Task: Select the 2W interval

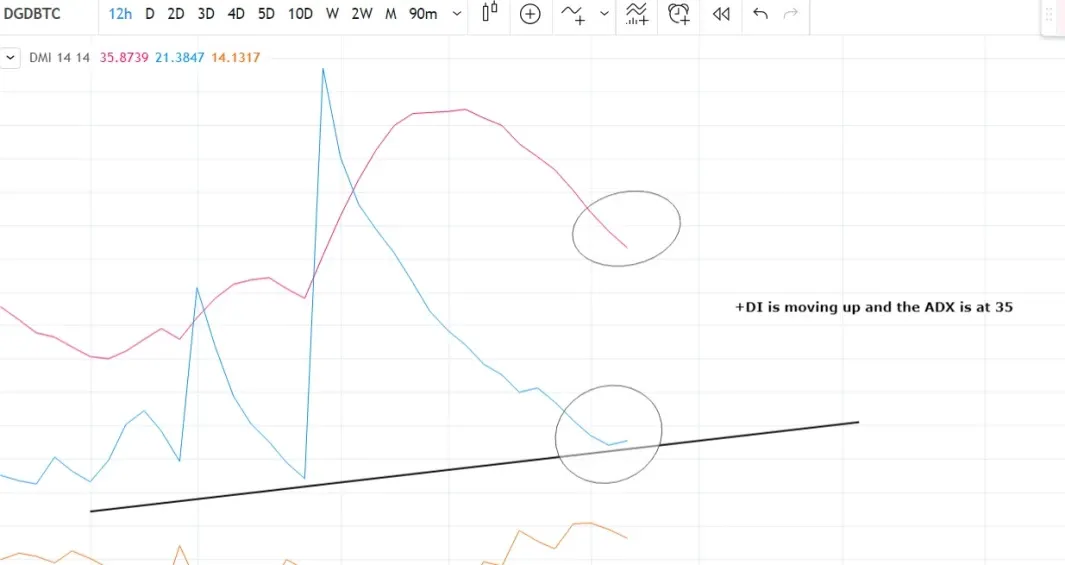Action: pyautogui.click(x=362, y=14)
